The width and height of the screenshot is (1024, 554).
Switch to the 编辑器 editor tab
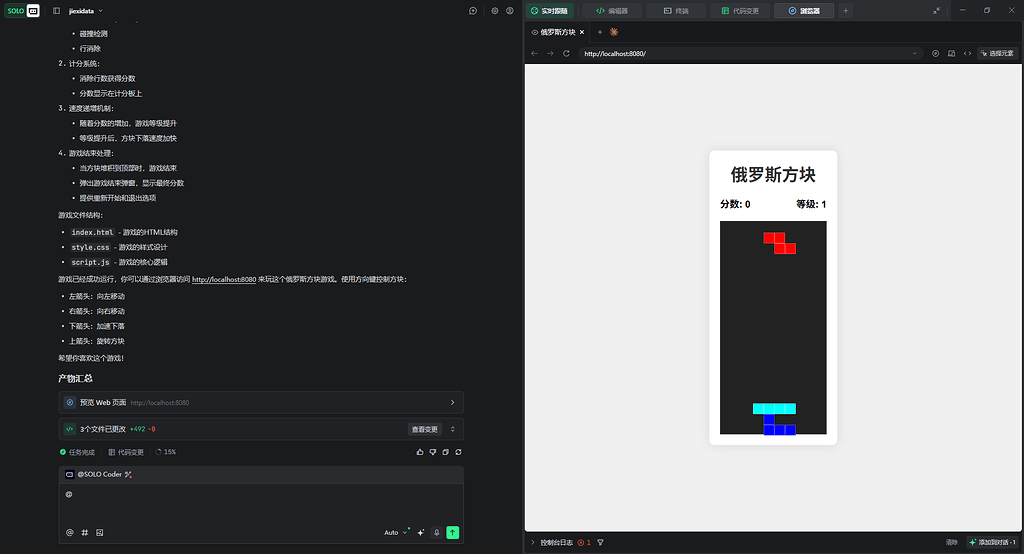pos(612,10)
